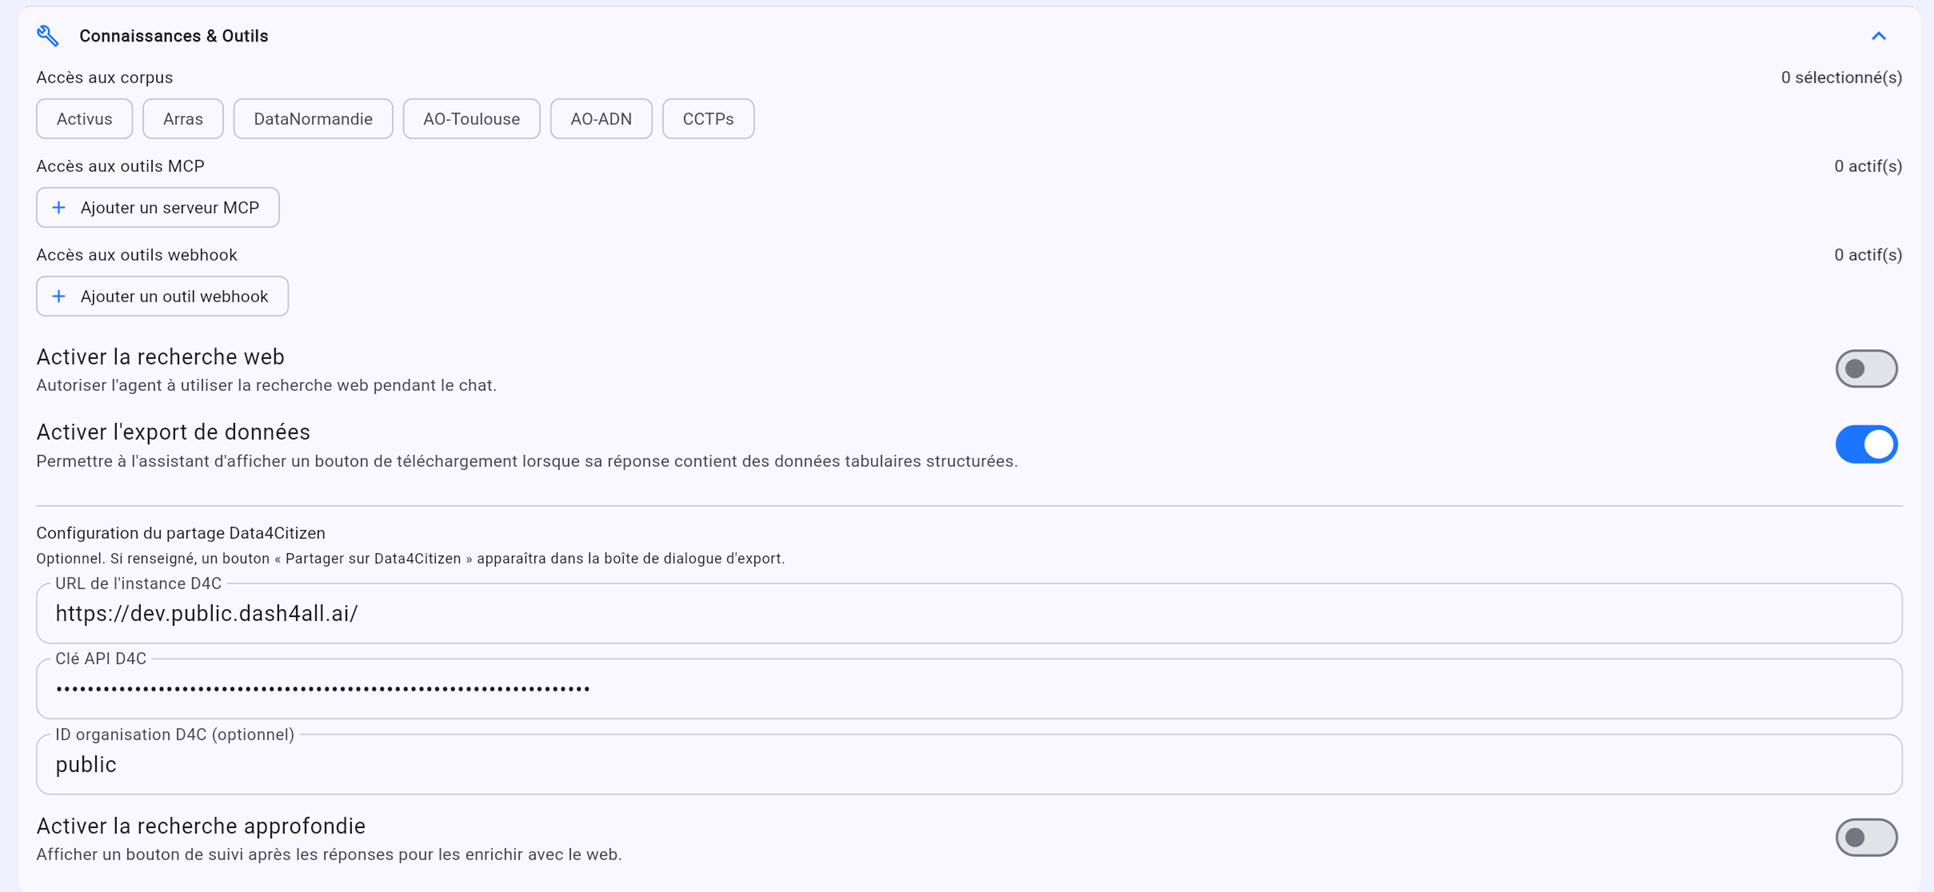Click the '0 sélectionné(s)' corpus counter
The width and height of the screenshot is (1934, 892).
click(x=1841, y=78)
